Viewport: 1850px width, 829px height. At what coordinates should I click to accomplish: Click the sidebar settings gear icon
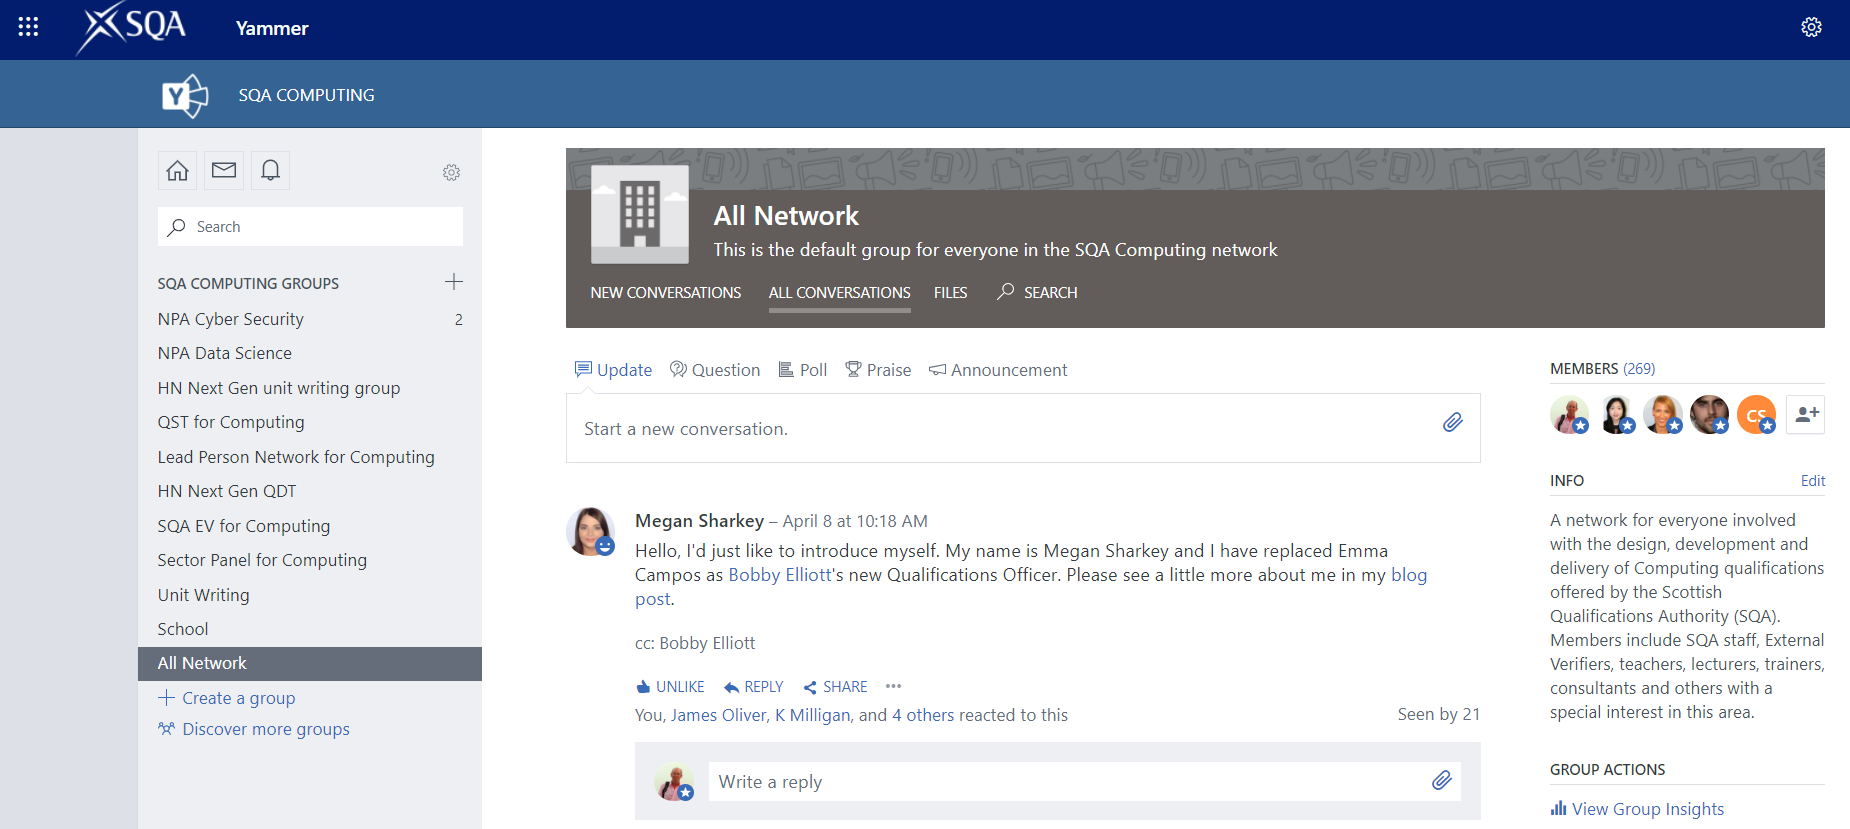(x=451, y=173)
